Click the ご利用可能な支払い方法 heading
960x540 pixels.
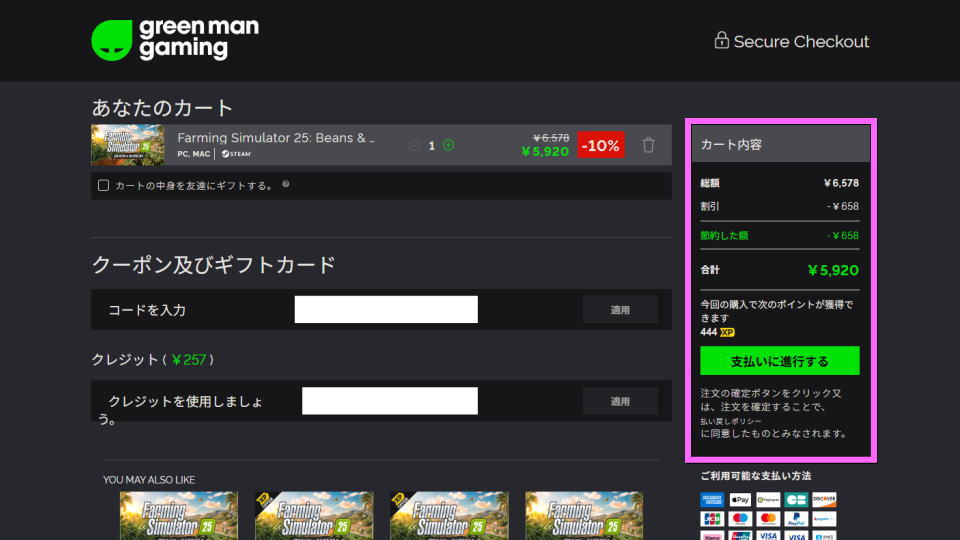pos(756,476)
